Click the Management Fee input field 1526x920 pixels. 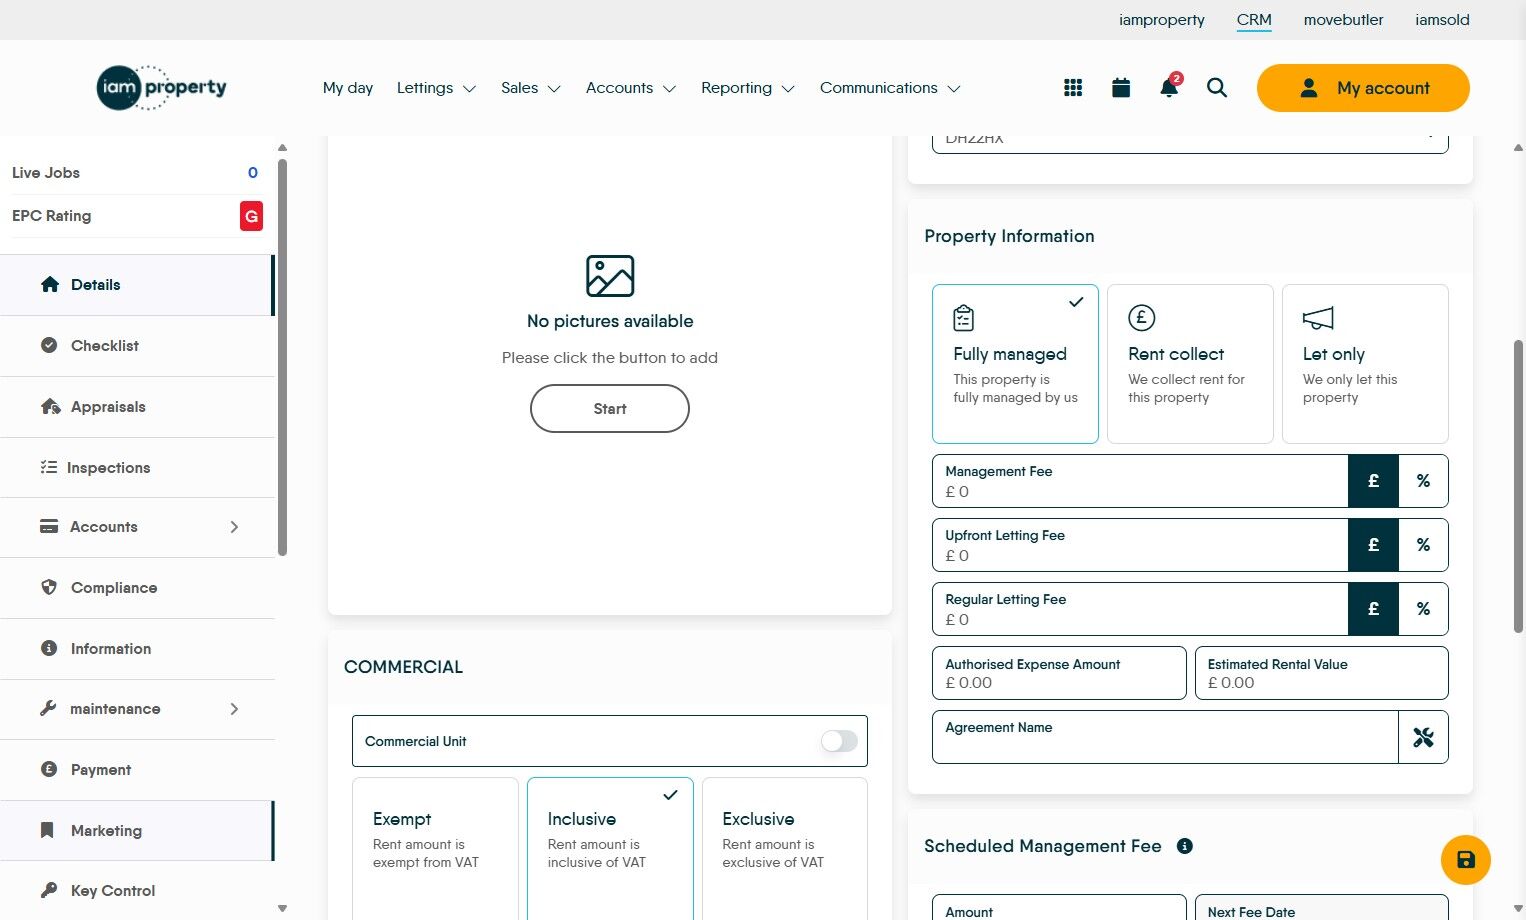click(x=1140, y=481)
